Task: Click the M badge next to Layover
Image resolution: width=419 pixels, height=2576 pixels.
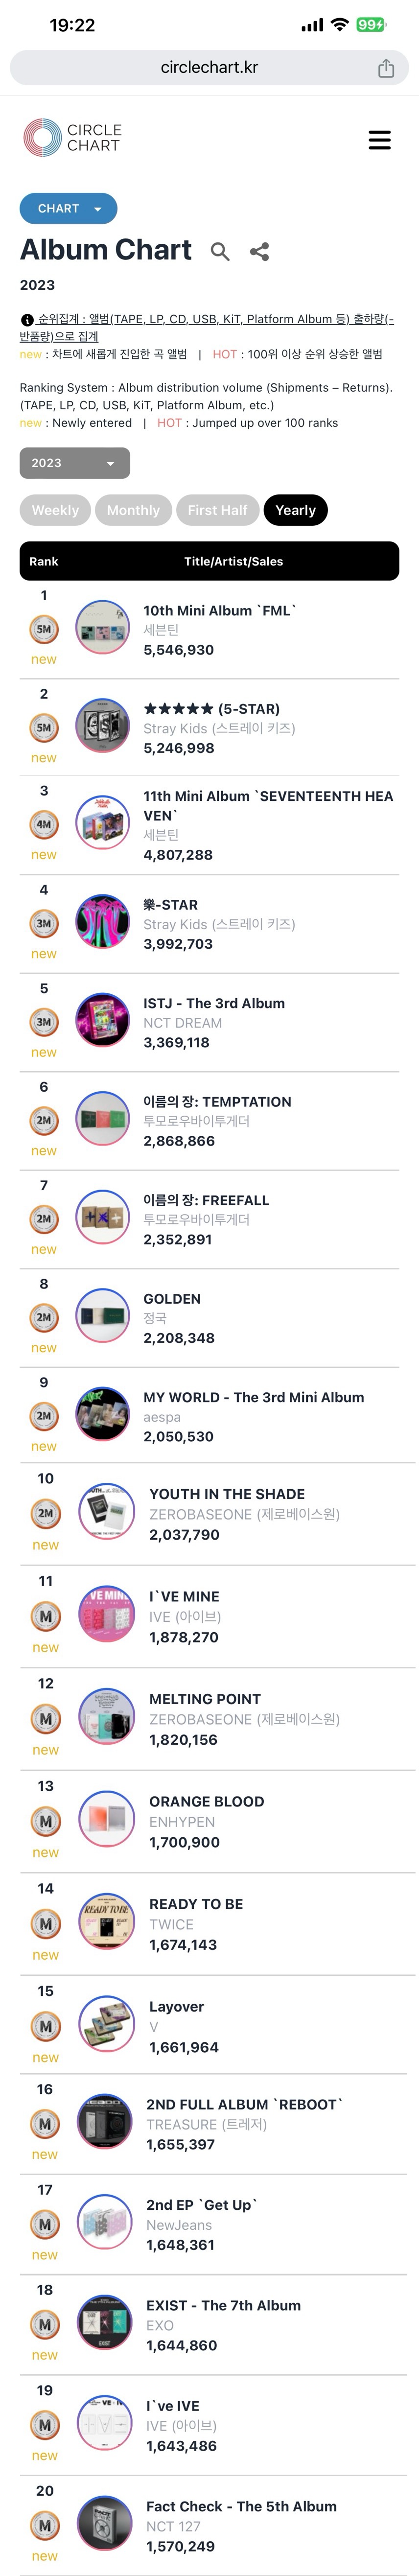Action: (x=46, y=2026)
